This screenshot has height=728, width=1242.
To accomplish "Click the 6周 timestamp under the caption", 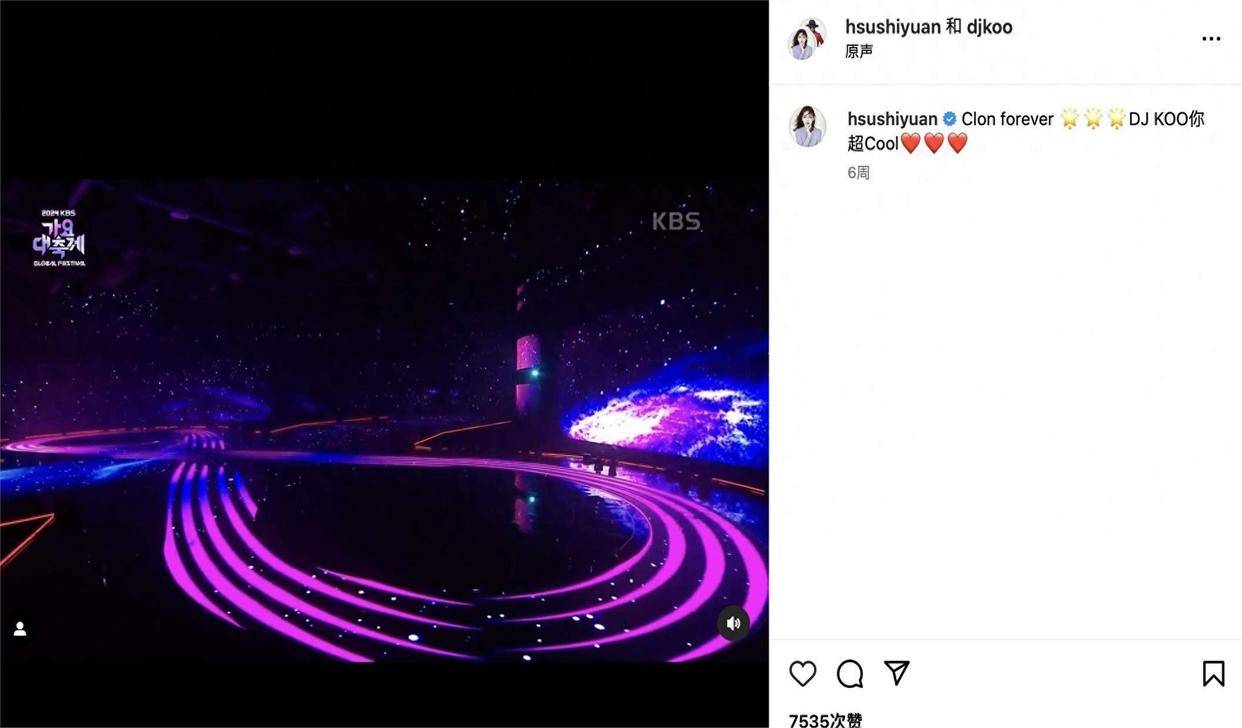I will [858, 173].
